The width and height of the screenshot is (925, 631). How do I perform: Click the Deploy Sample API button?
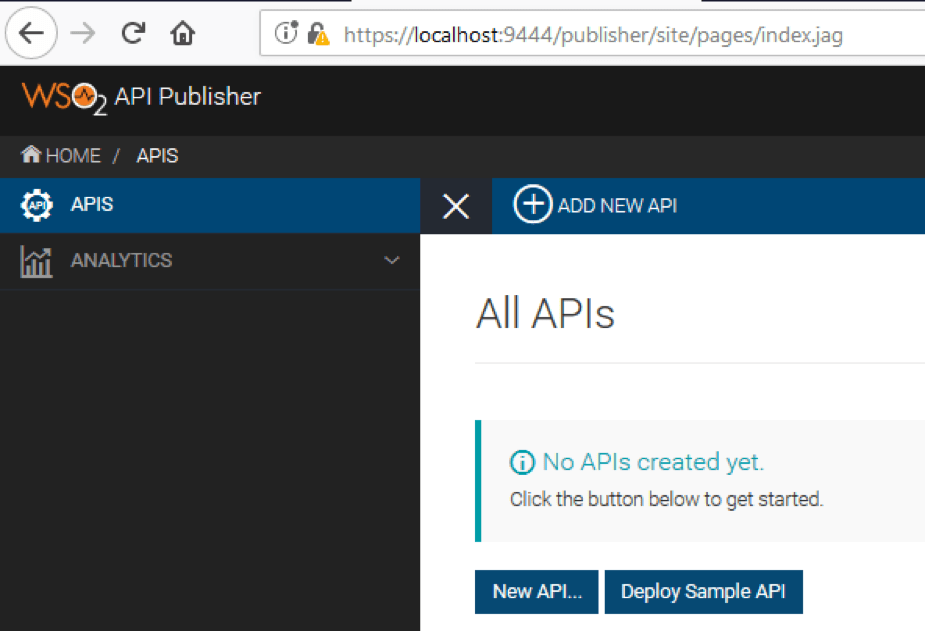[x=704, y=591]
